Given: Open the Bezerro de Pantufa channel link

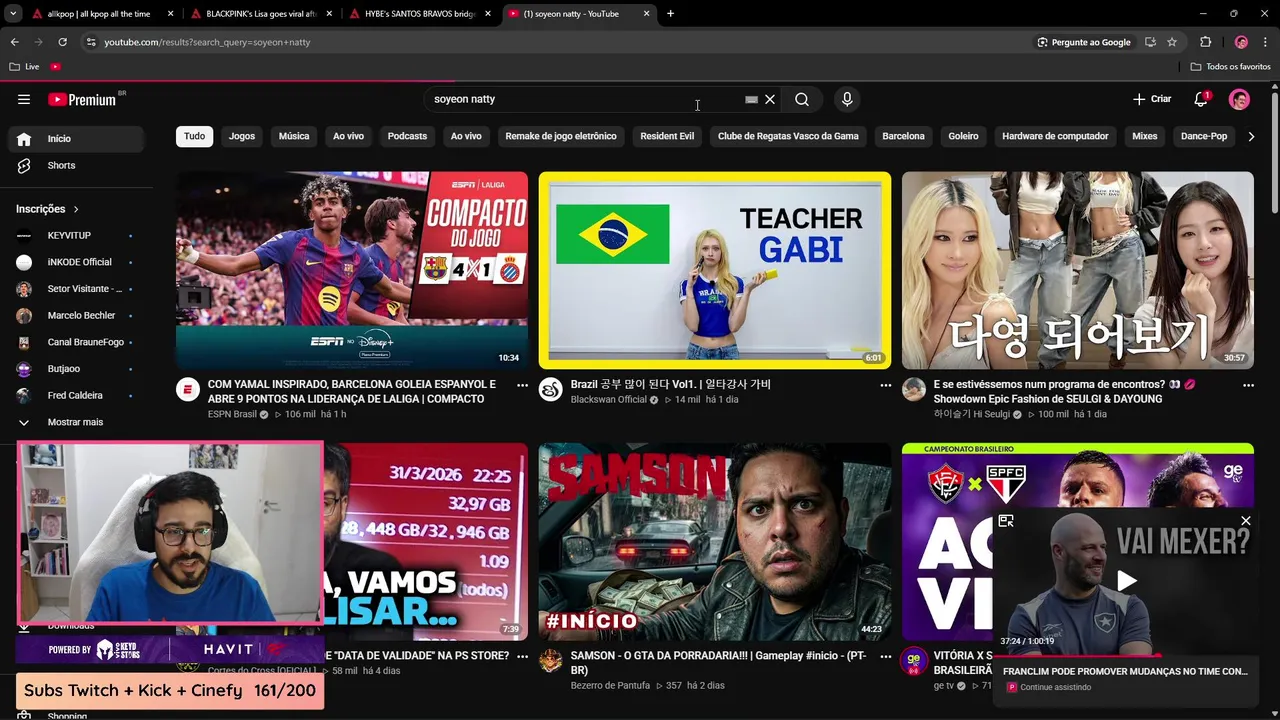Looking at the screenshot, I should pos(610,685).
